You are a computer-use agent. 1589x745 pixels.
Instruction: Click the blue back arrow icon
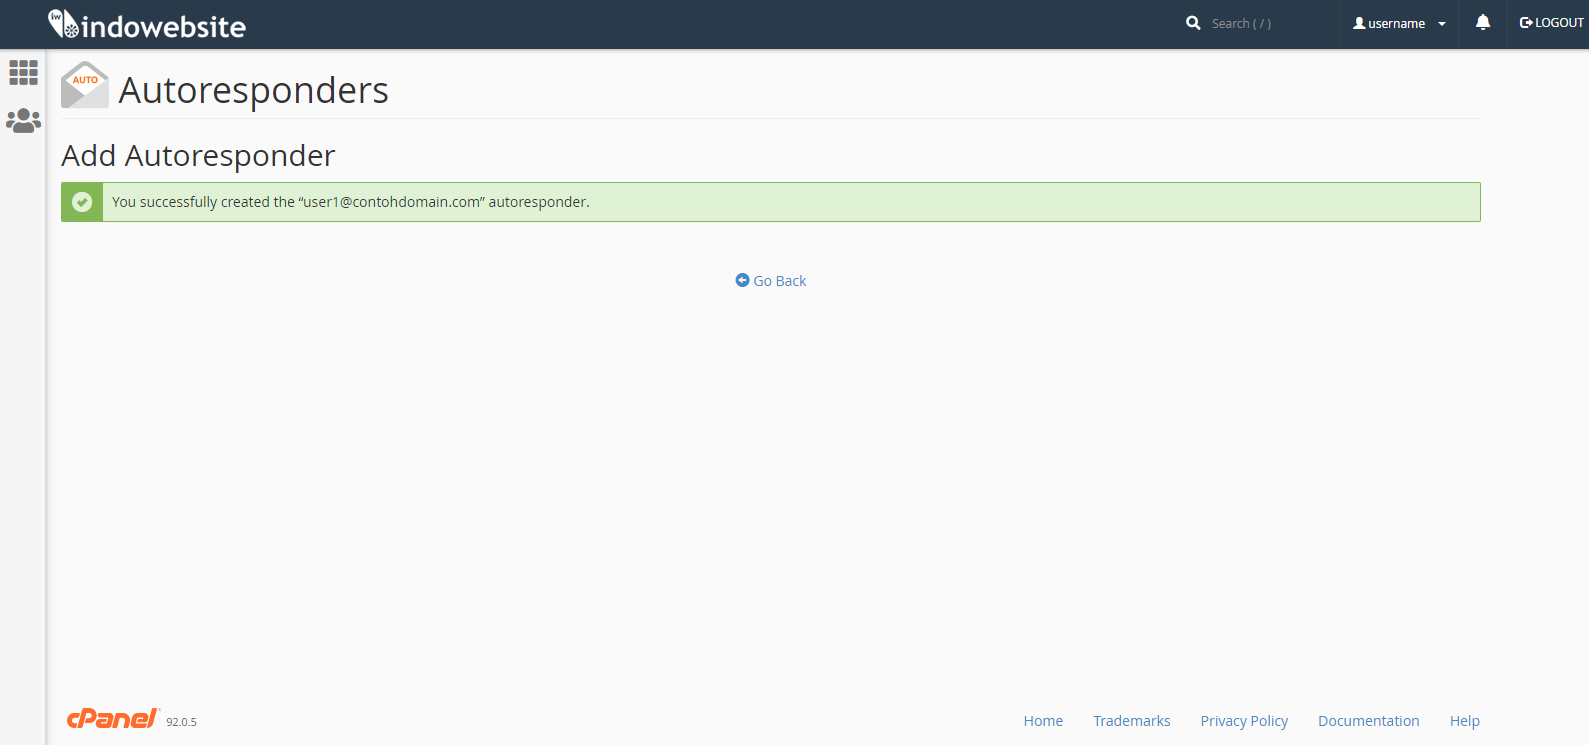[742, 281]
